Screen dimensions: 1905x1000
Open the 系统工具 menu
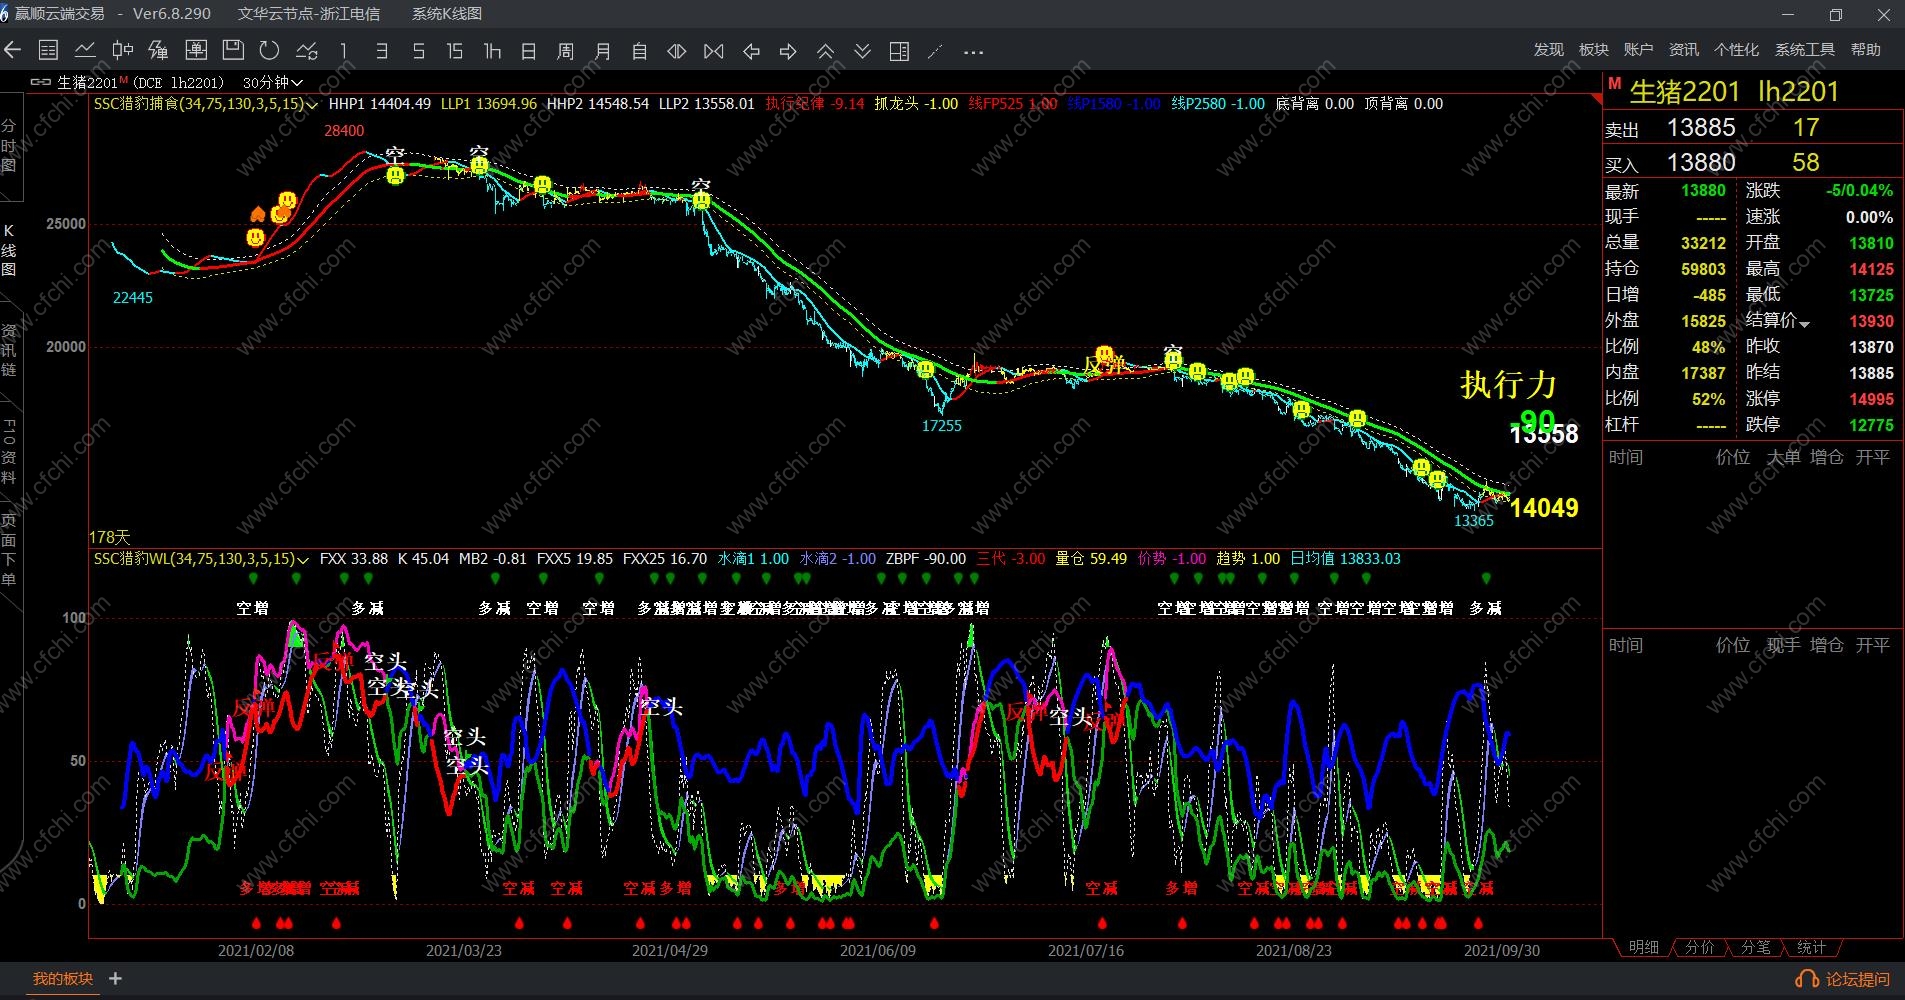point(1804,50)
